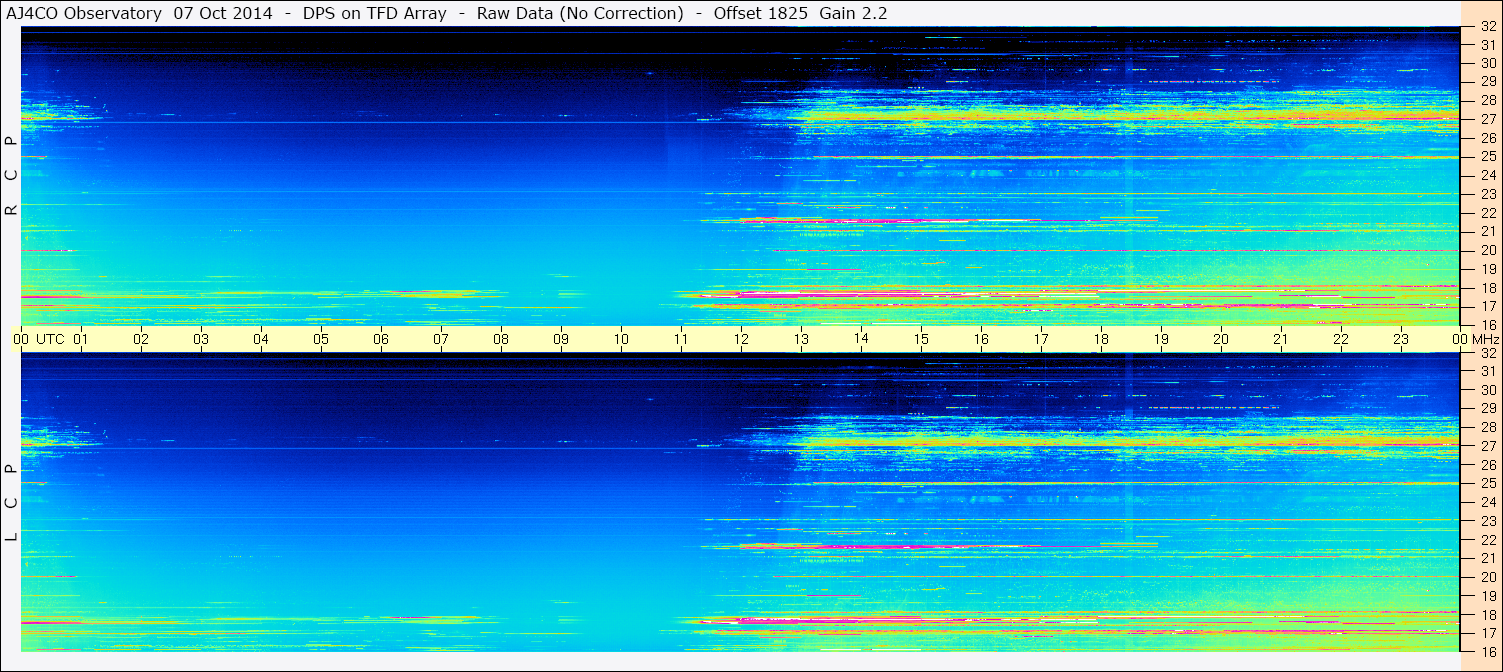Click the 28 MHz tick on LCP frequency scale
The width and height of the screenshot is (1503, 672).
(1487, 427)
